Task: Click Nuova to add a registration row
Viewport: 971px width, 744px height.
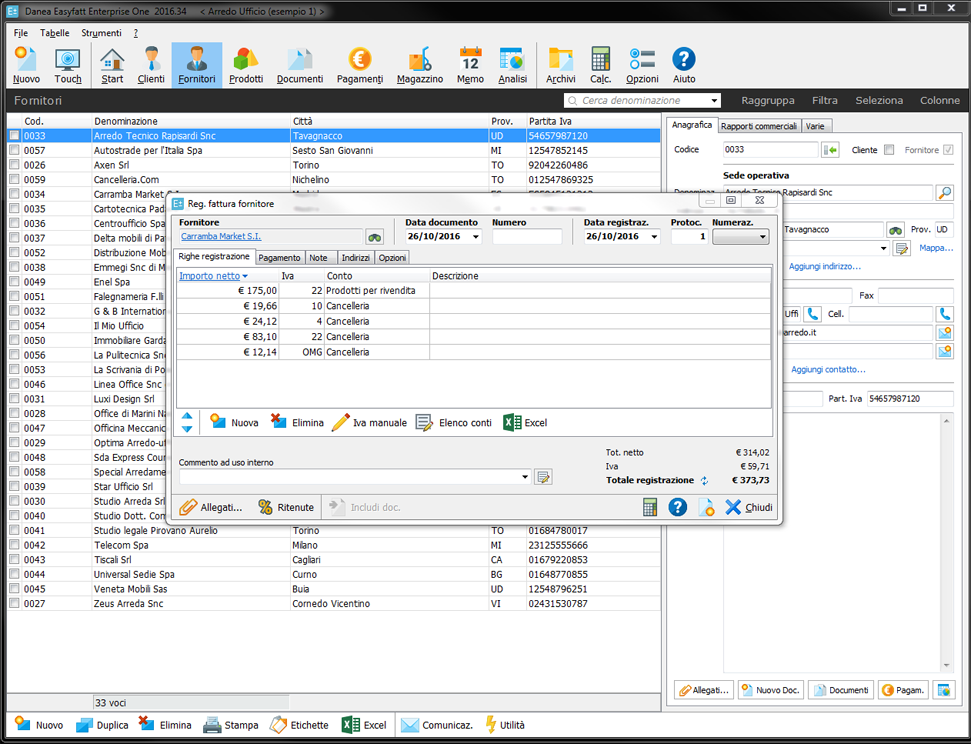Action: coord(235,422)
